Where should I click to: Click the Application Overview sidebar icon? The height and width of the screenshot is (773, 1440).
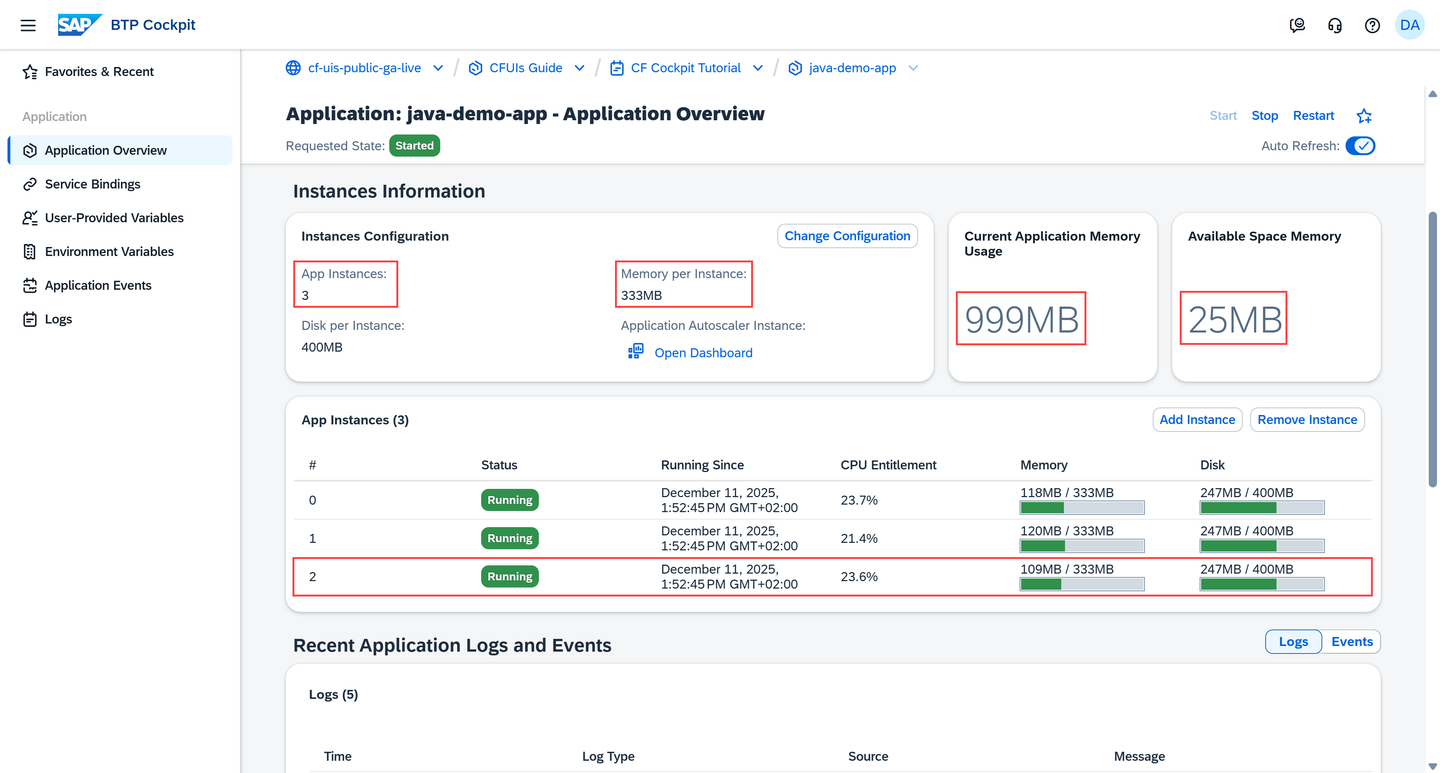(x=29, y=151)
